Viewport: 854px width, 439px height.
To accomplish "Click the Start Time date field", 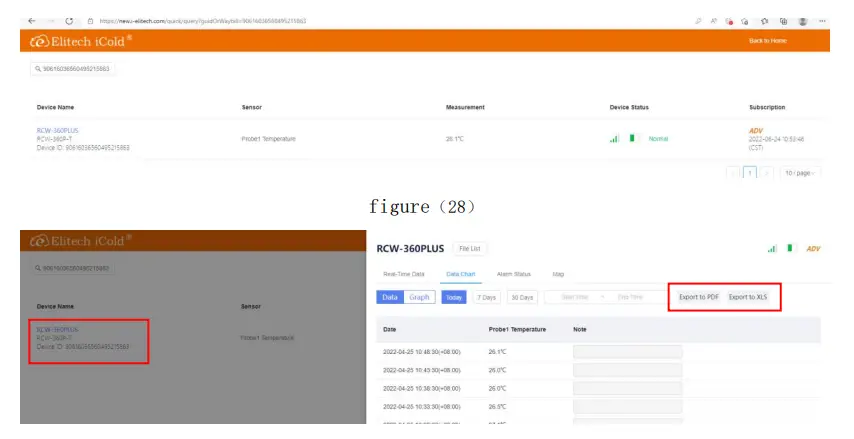I will [575, 297].
